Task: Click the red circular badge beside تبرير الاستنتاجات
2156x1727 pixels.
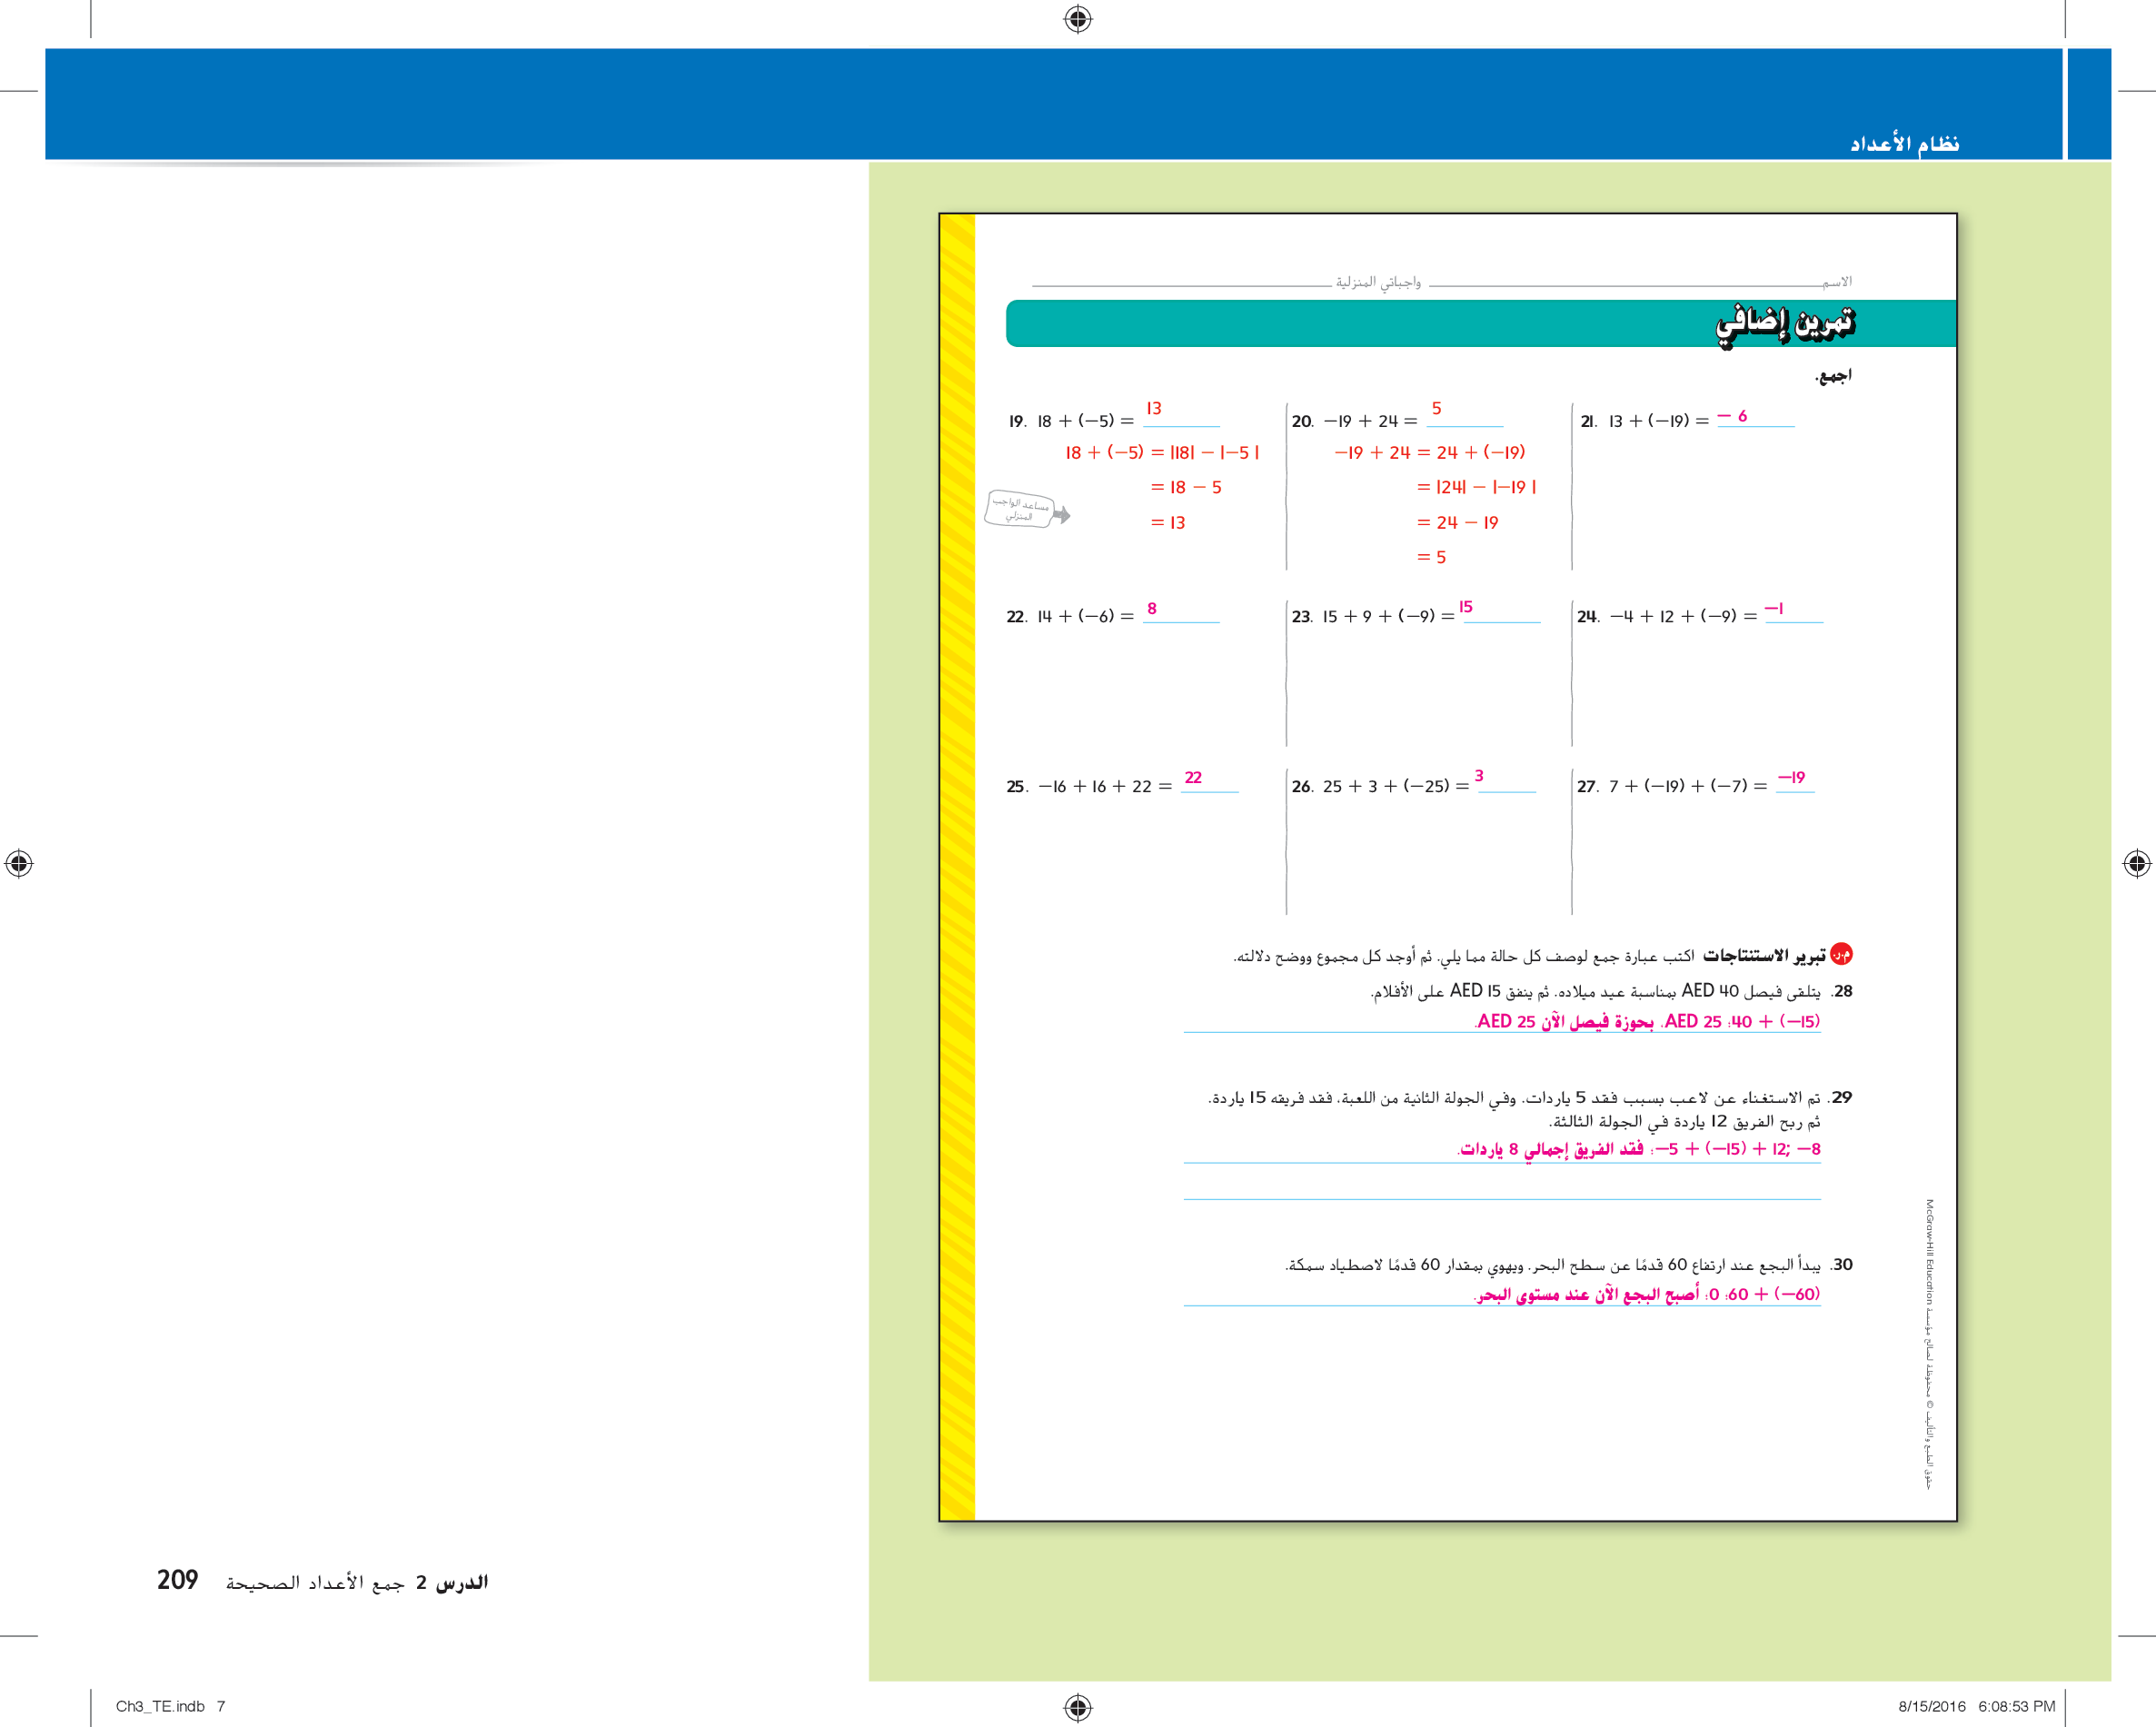Action: 1841,954
